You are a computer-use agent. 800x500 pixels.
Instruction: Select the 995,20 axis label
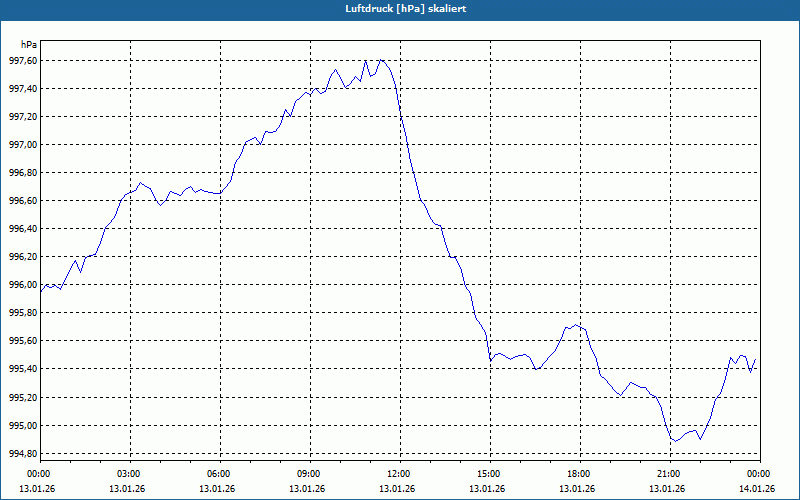(23, 397)
